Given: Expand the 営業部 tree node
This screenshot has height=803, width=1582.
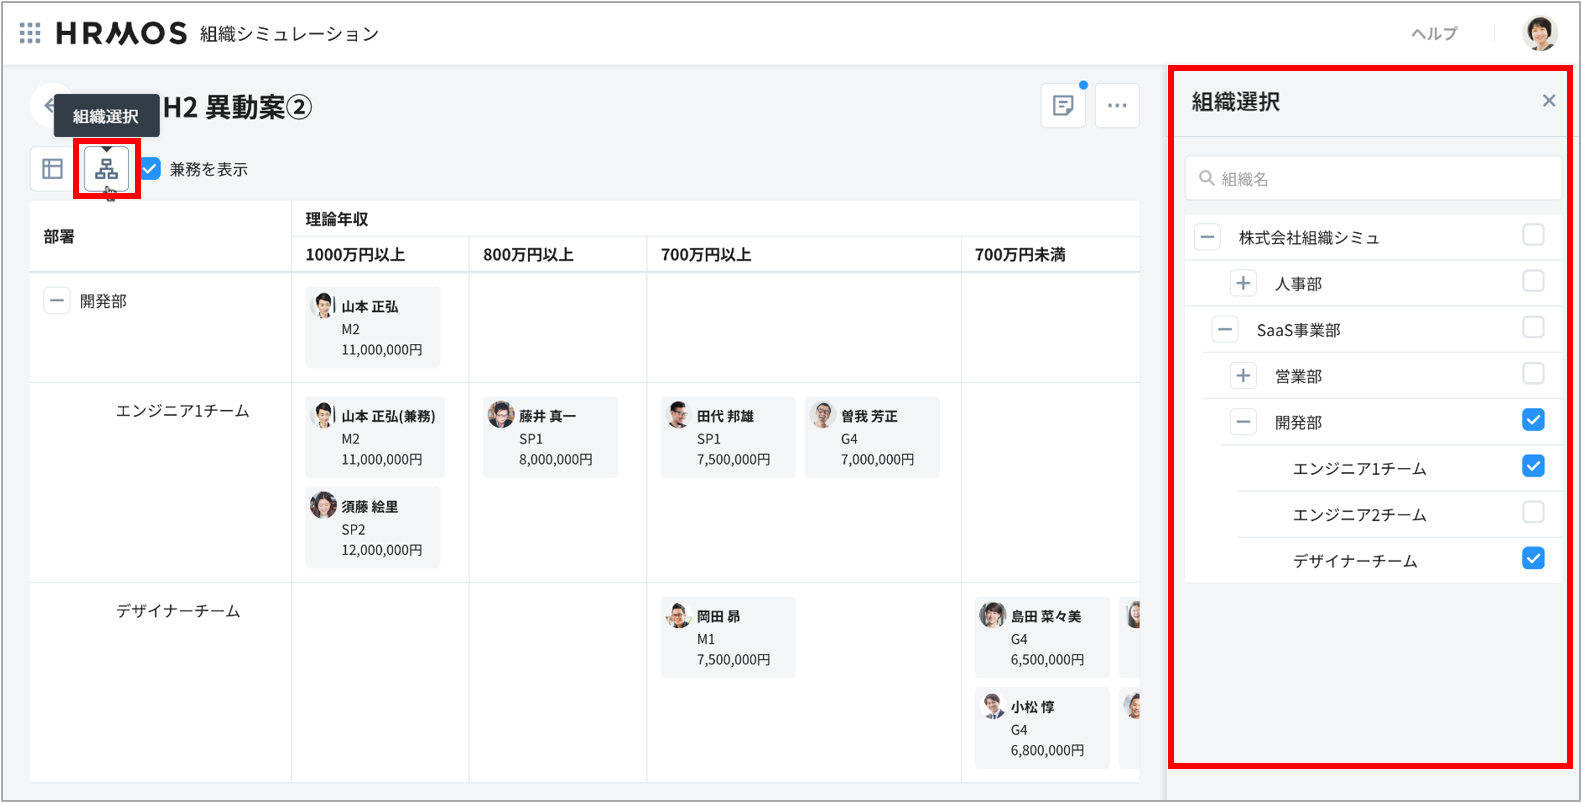Looking at the screenshot, I should click(x=1243, y=376).
